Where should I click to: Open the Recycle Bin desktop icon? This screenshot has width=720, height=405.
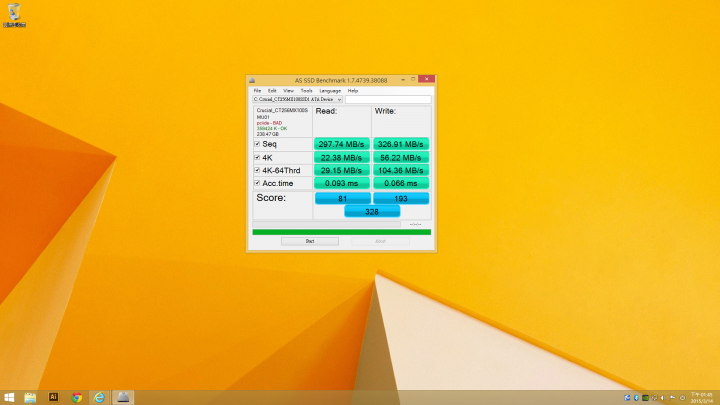(x=14, y=15)
